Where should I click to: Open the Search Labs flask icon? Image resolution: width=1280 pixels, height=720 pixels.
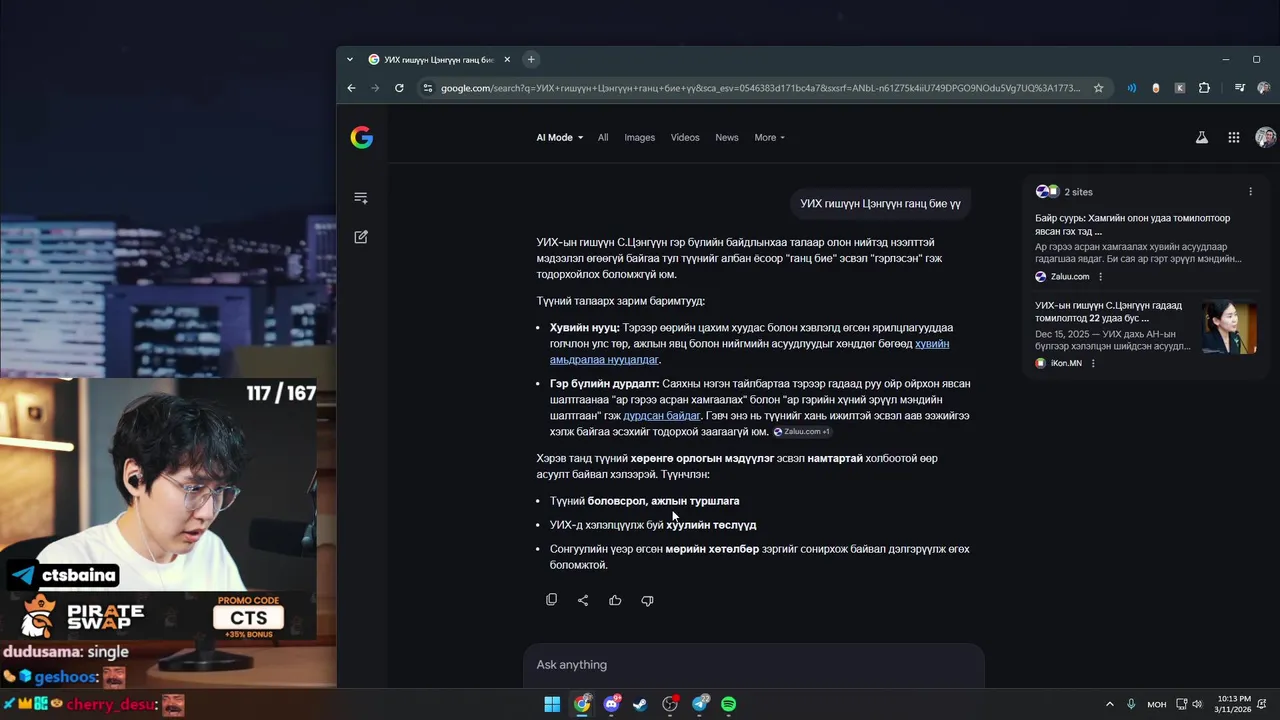pyautogui.click(x=1202, y=138)
